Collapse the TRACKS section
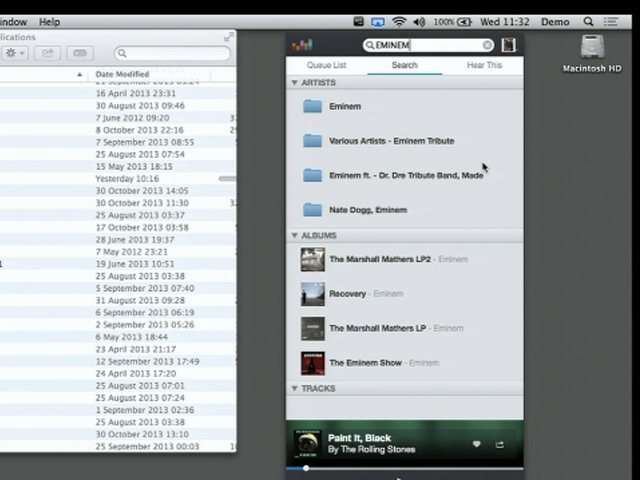Image resolution: width=640 pixels, height=480 pixels. coord(294,388)
